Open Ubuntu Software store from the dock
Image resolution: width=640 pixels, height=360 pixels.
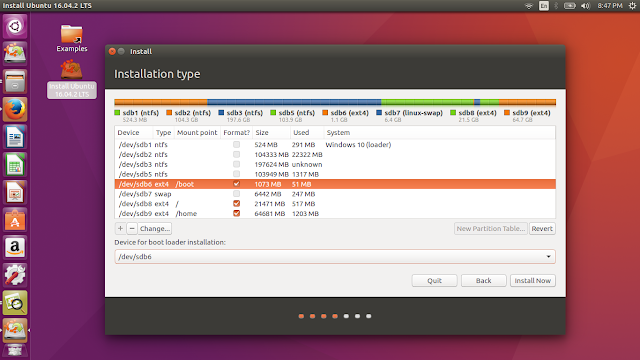click(15, 220)
